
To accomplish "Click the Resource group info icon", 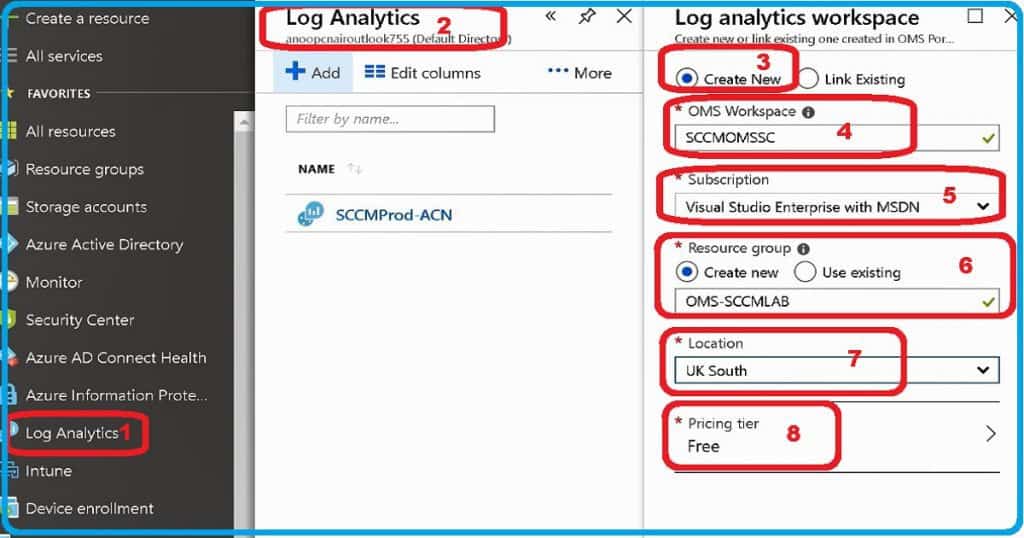I will 804,249.
